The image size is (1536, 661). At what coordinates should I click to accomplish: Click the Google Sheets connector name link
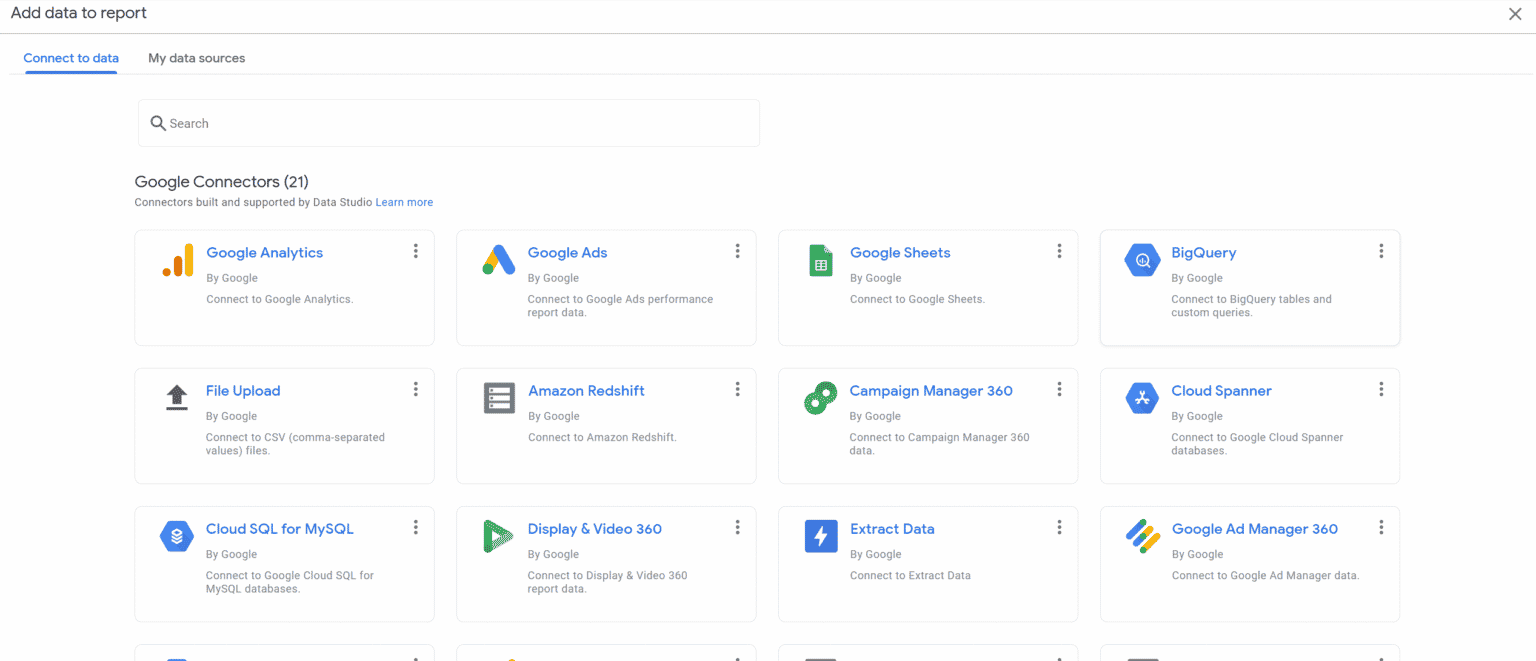click(899, 252)
